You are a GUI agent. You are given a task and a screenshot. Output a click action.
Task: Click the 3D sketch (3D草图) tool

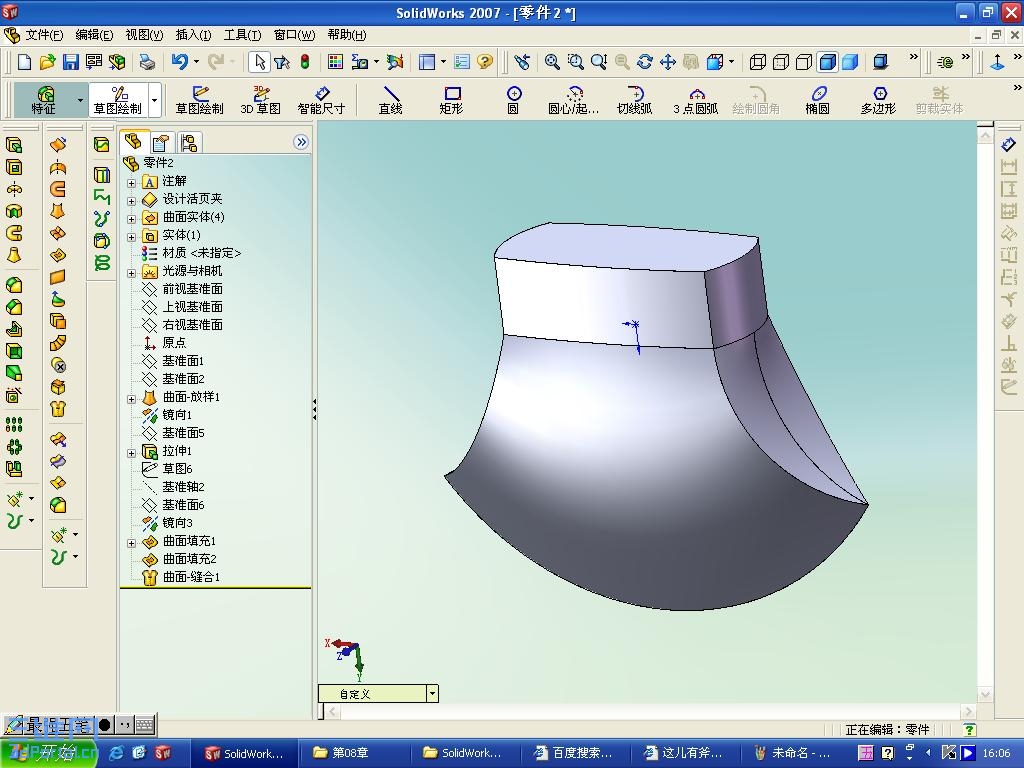261,100
